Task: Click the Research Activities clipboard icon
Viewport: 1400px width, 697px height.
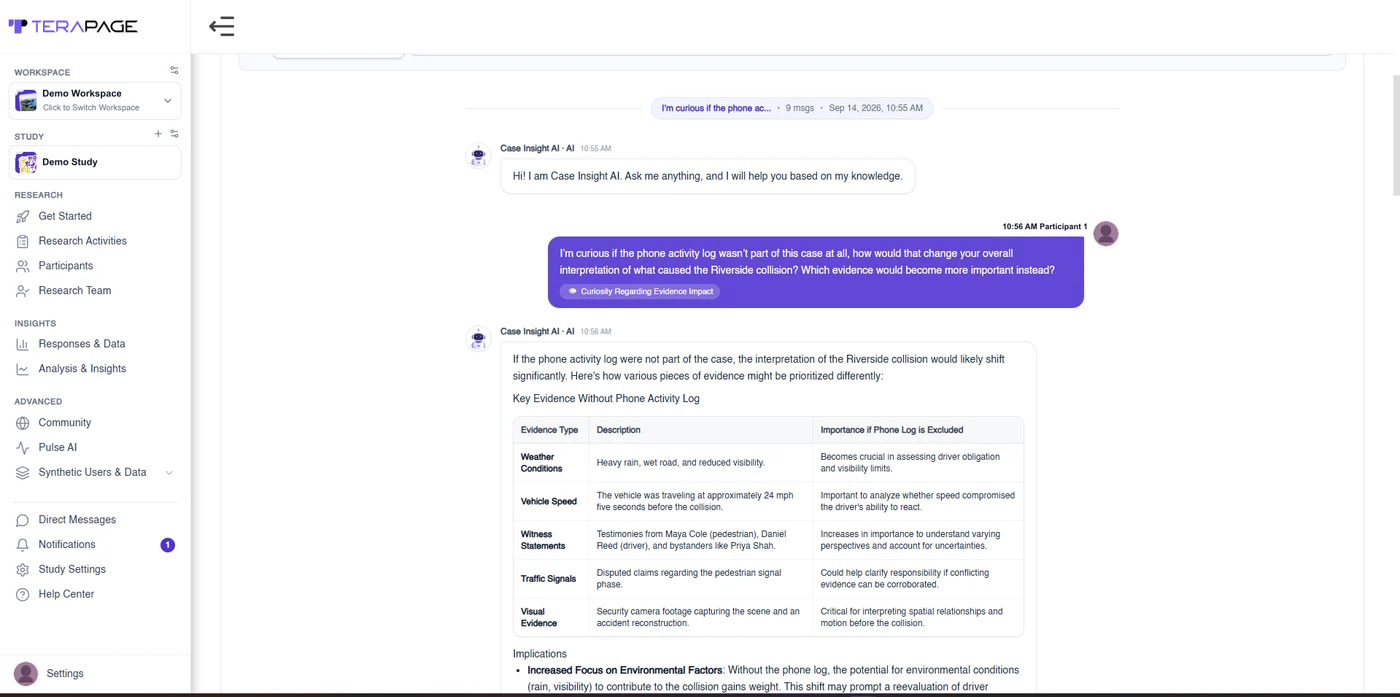Action: (23, 241)
